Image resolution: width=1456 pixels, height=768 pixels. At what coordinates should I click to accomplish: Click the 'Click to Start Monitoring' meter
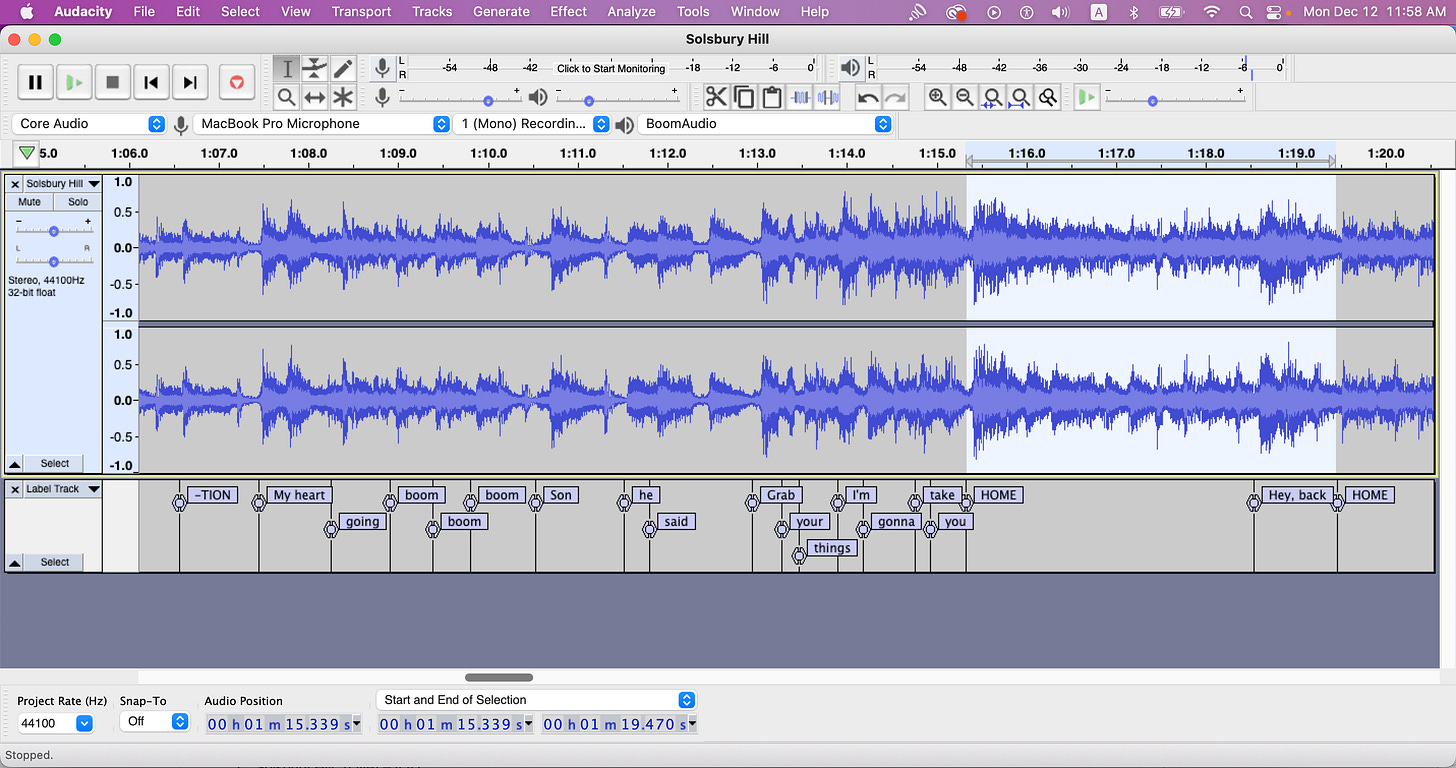(611, 68)
